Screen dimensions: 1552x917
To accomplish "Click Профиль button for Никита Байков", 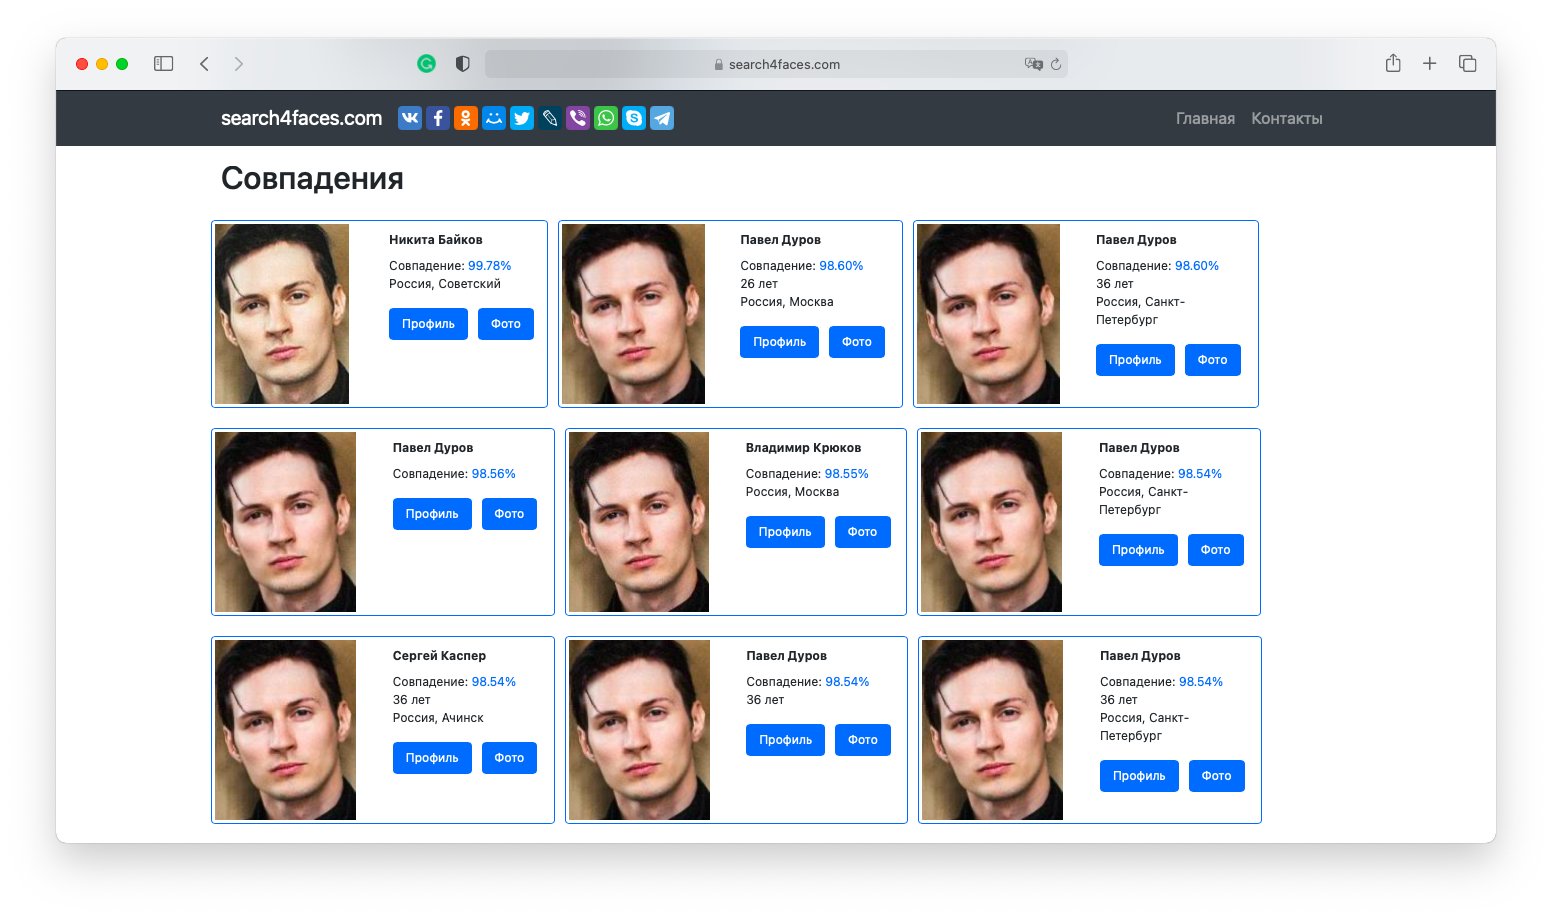I will click(x=428, y=324).
